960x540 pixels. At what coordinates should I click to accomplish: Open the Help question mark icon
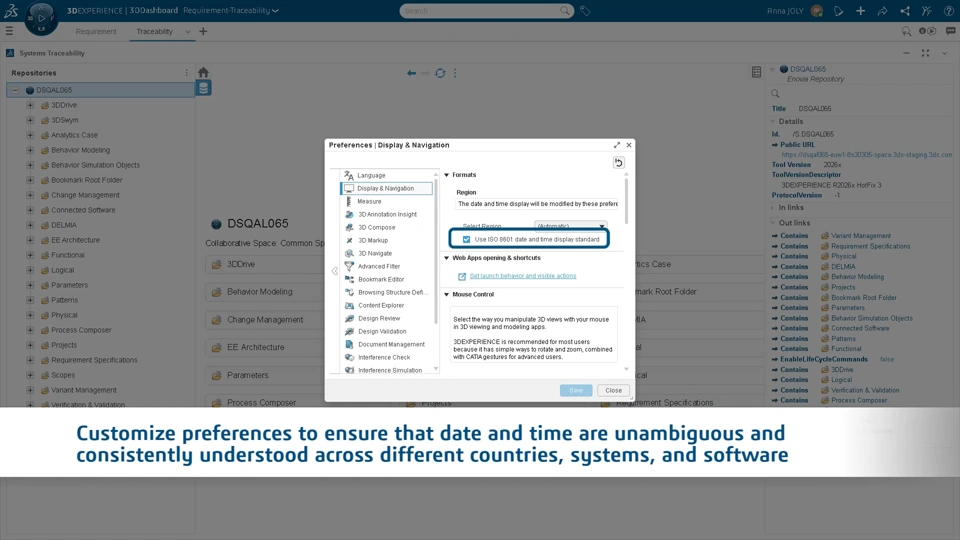(948, 10)
